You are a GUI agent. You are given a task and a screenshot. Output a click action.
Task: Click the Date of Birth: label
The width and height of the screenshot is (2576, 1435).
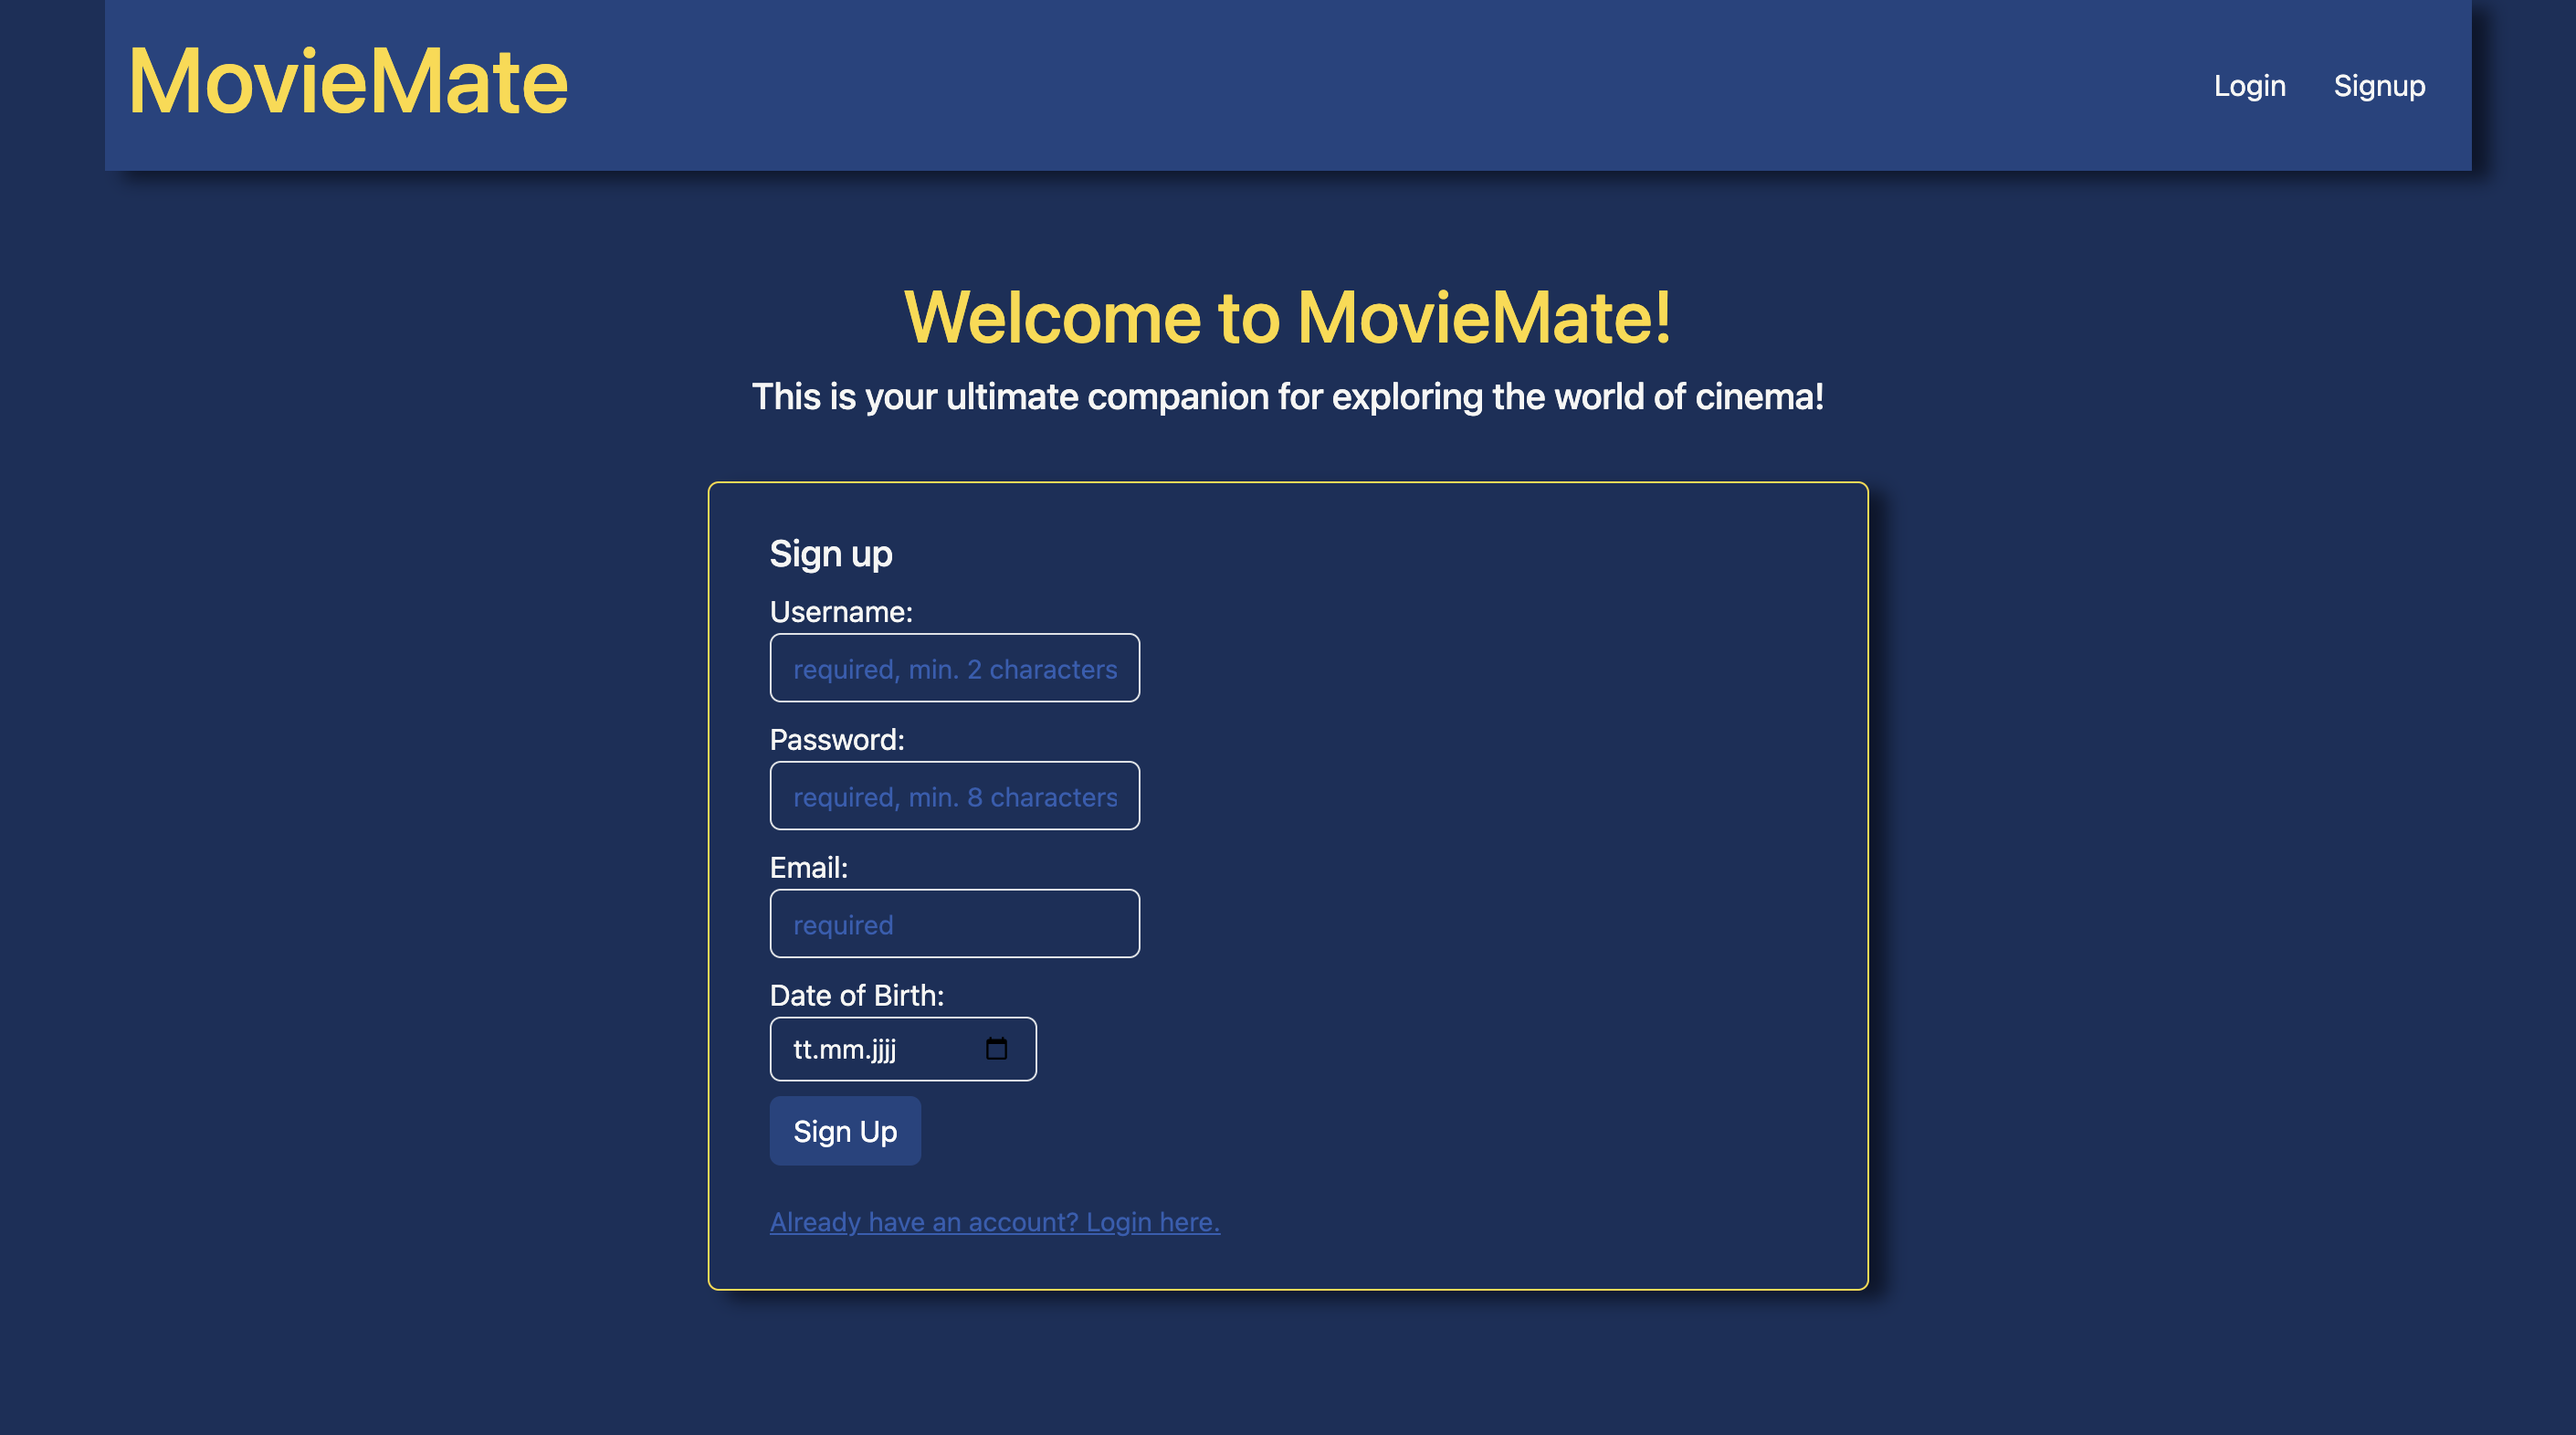856,996
